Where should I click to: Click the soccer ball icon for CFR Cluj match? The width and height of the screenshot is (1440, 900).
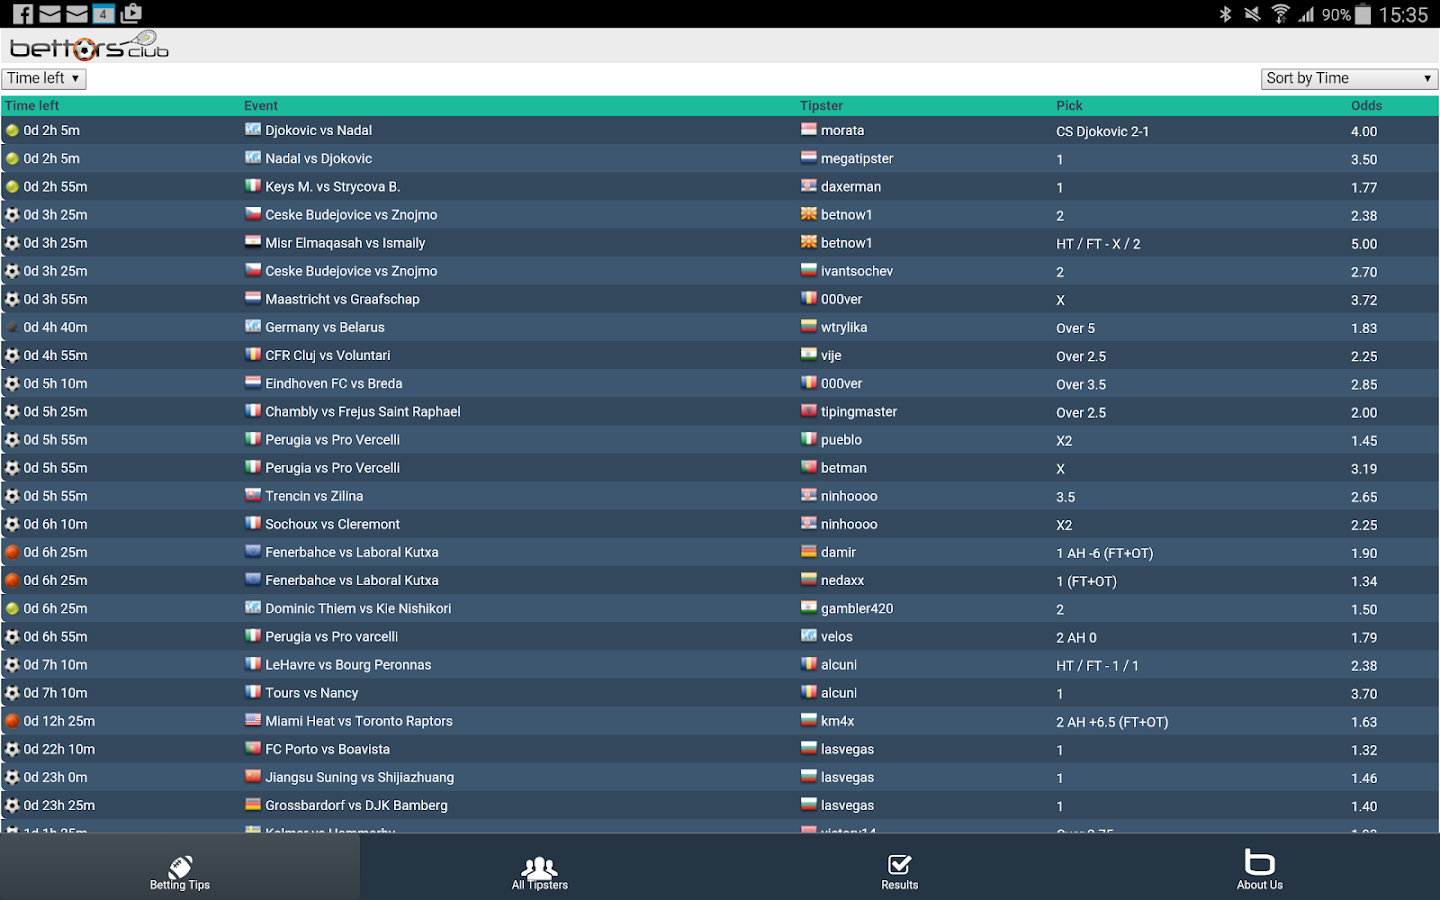coord(12,355)
